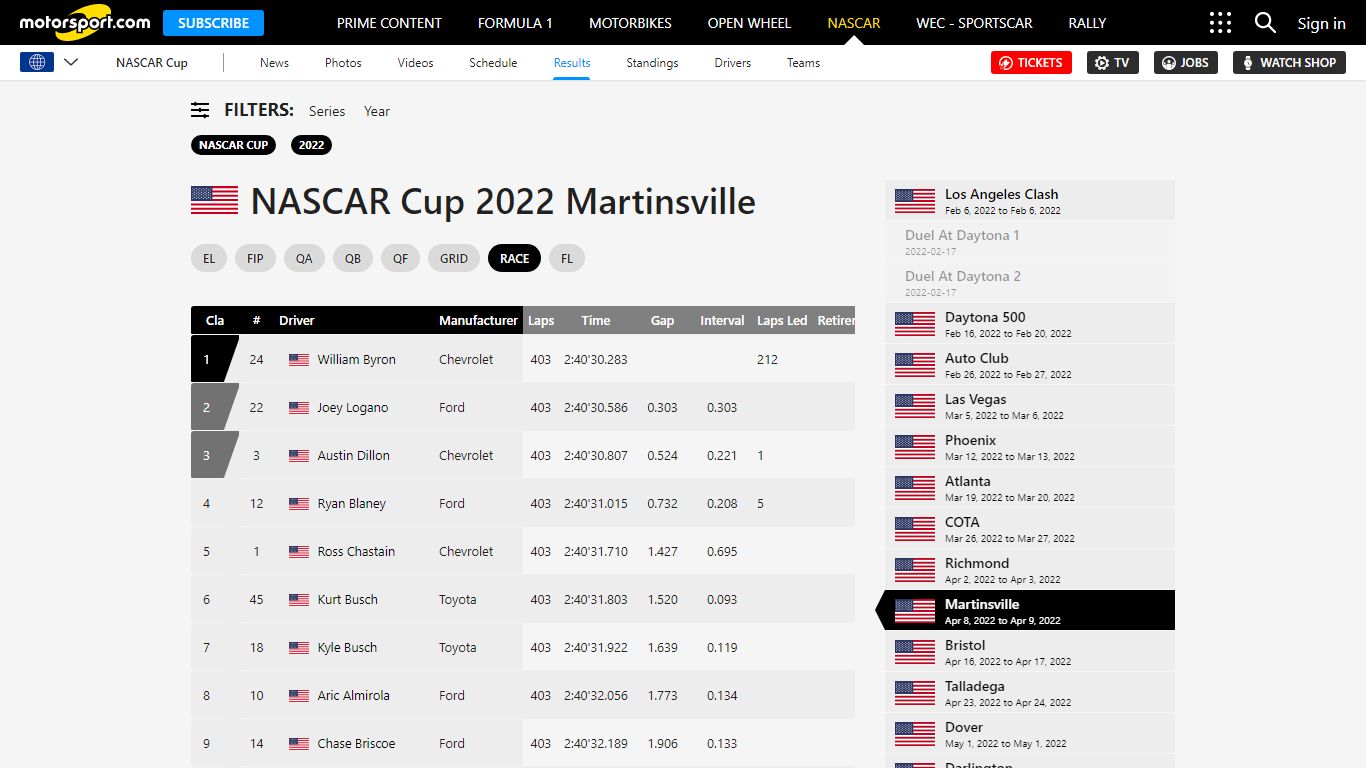Open NASCAR menu item

(x=854, y=23)
